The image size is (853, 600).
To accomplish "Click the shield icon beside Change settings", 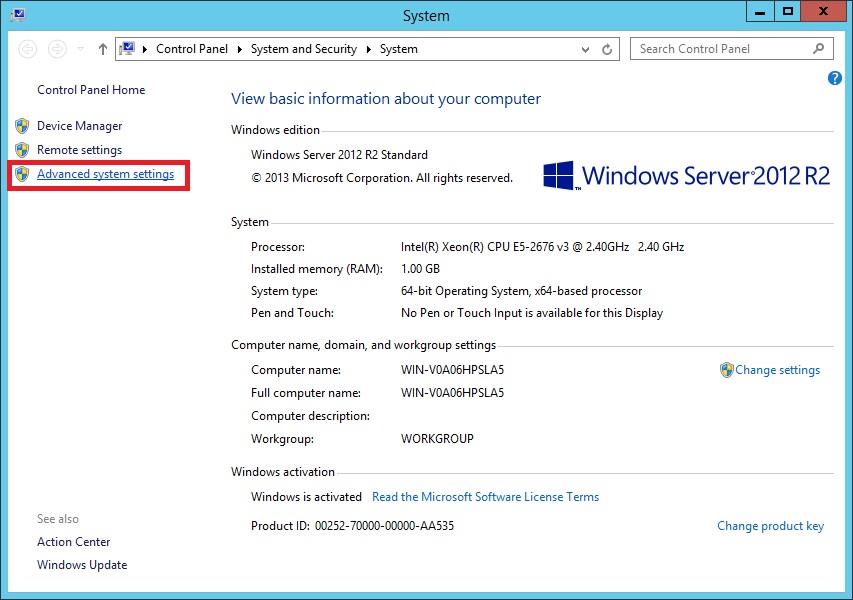I will (726, 370).
